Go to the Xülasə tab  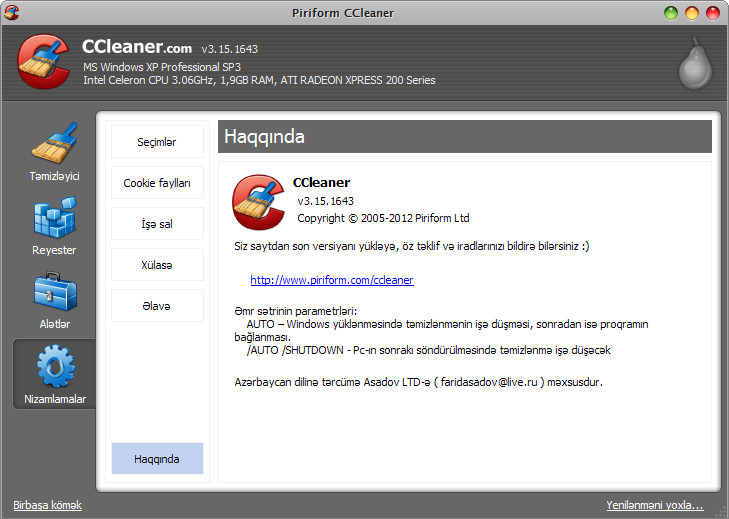coord(157,265)
